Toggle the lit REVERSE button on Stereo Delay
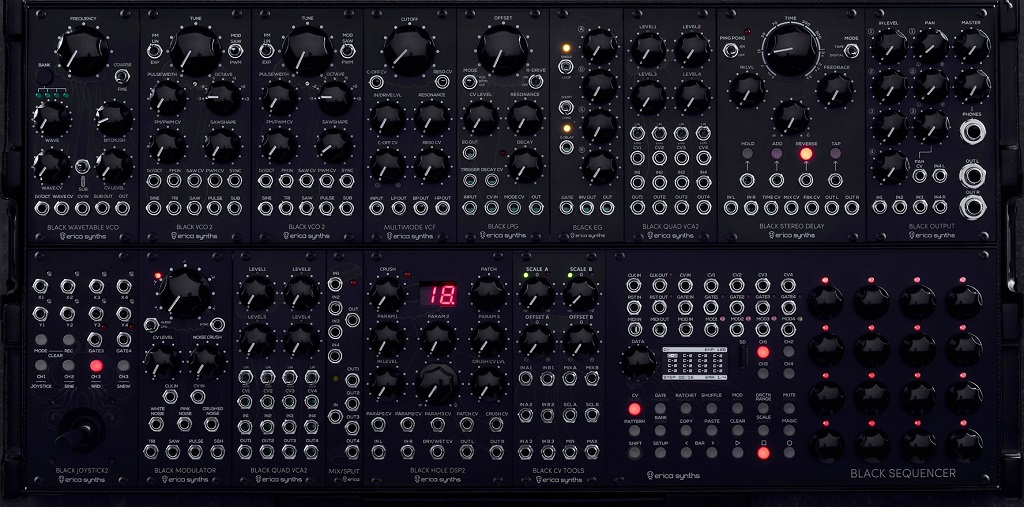 (x=806, y=154)
